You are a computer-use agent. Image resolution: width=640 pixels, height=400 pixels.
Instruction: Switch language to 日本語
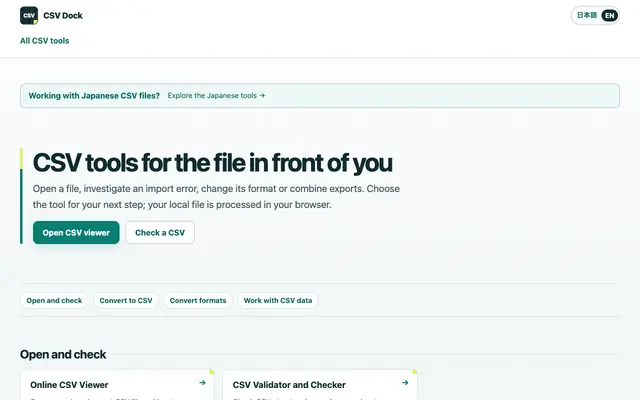pyautogui.click(x=587, y=16)
